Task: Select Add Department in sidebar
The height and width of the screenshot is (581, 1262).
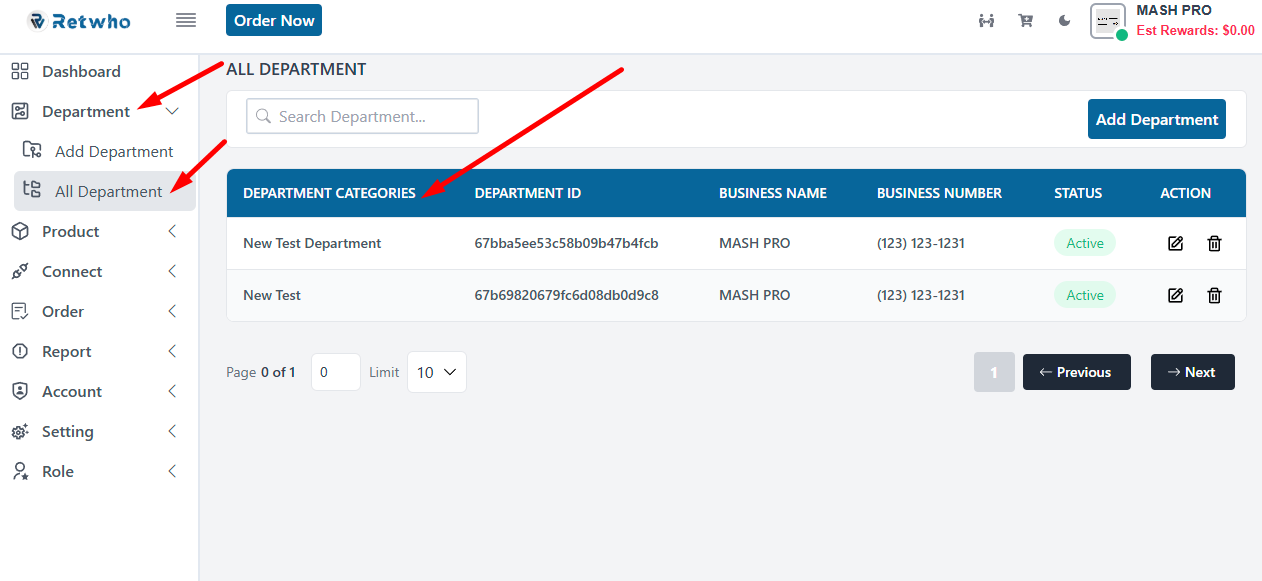Action: (x=114, y=151)
